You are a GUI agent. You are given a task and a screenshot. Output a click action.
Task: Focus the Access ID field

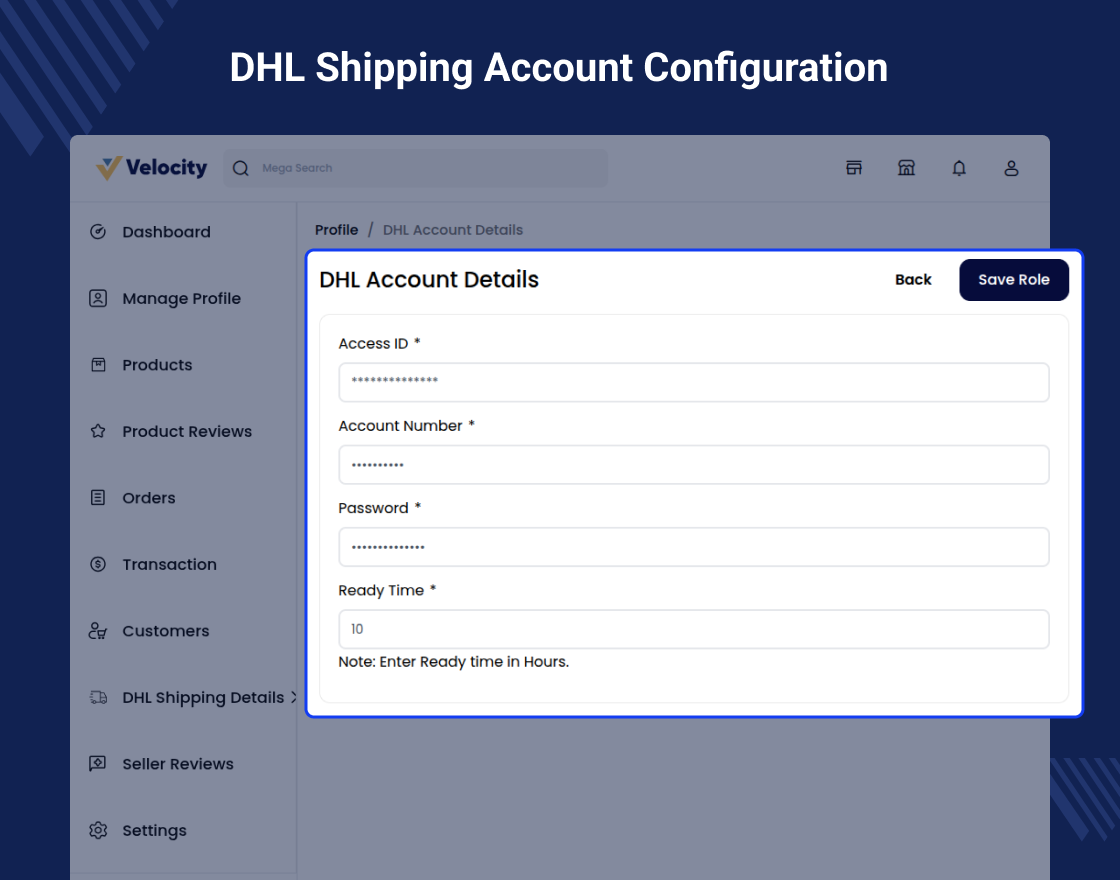point(693,382)
